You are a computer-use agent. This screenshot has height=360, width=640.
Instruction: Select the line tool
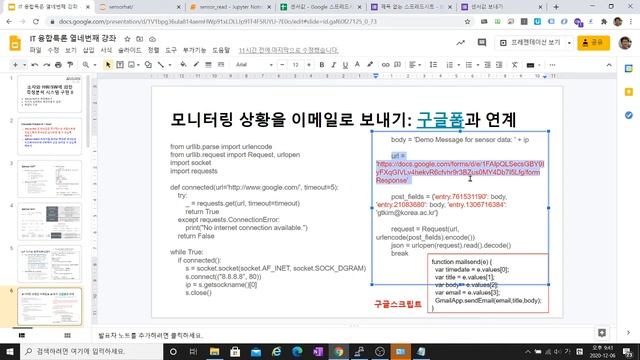161,65
